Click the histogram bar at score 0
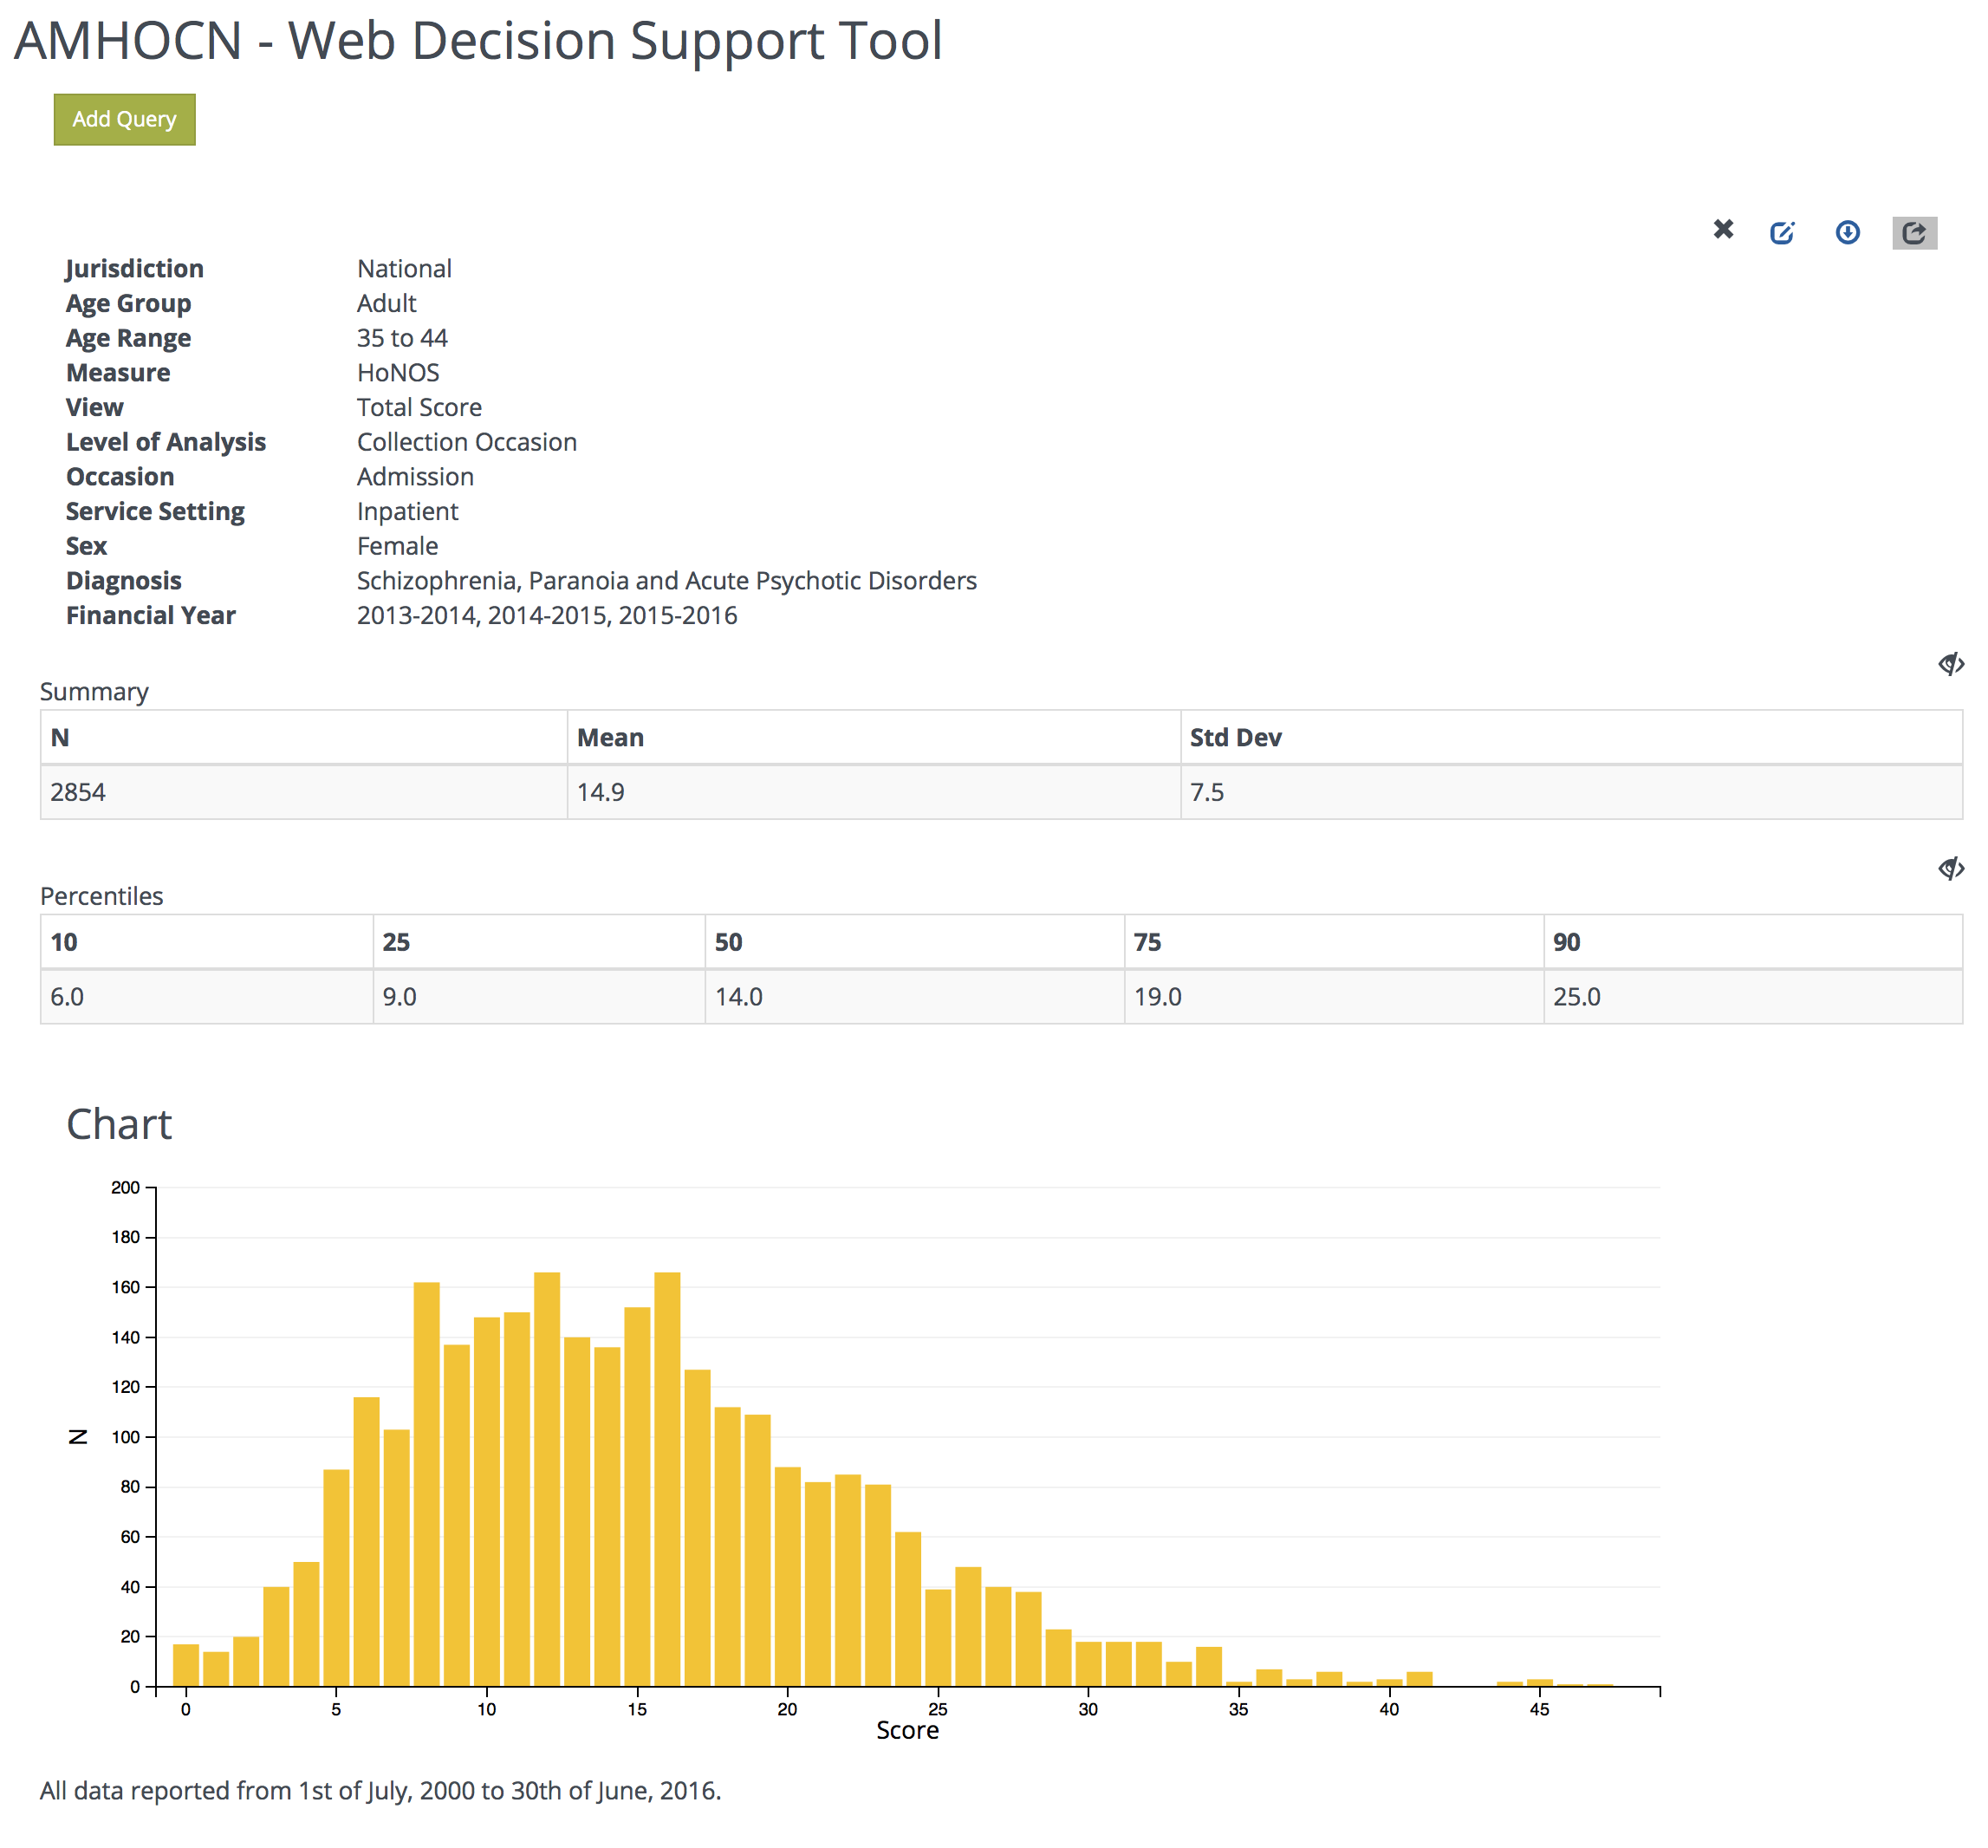This screenshot has height=1848, width=1988. click(186, 1666)
